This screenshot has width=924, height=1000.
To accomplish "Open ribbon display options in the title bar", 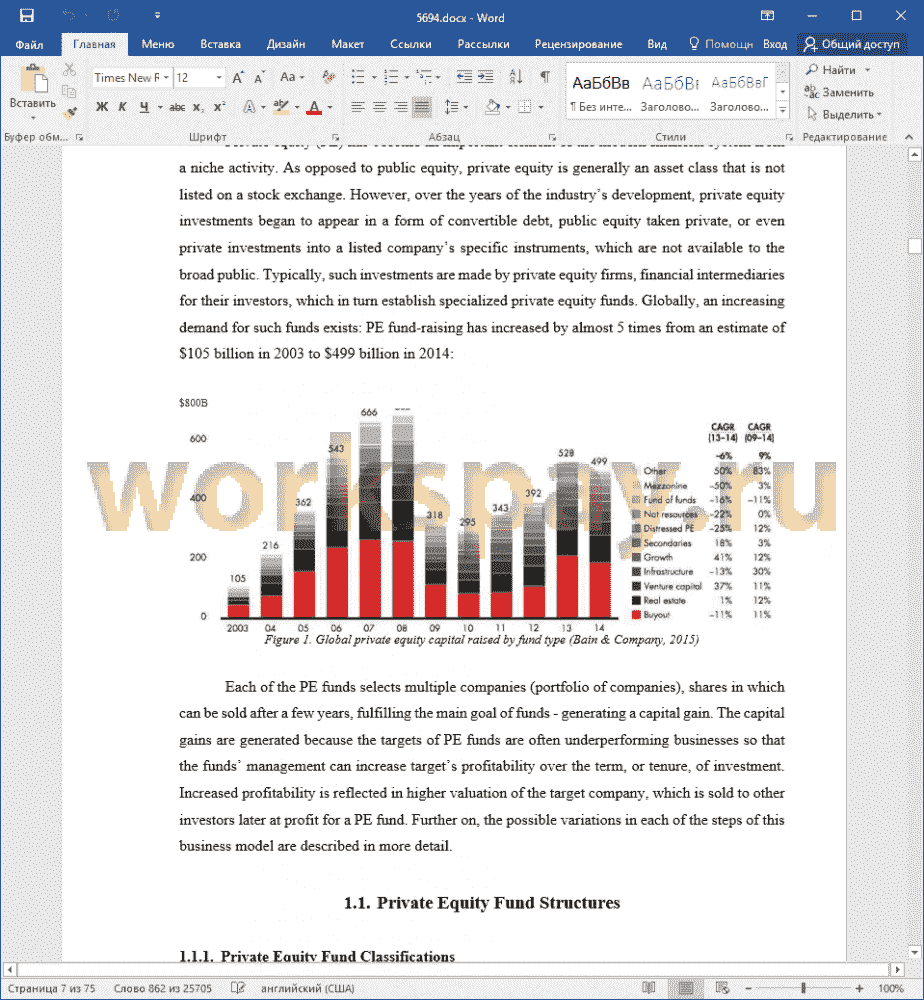I will click(x=768, y=15).
